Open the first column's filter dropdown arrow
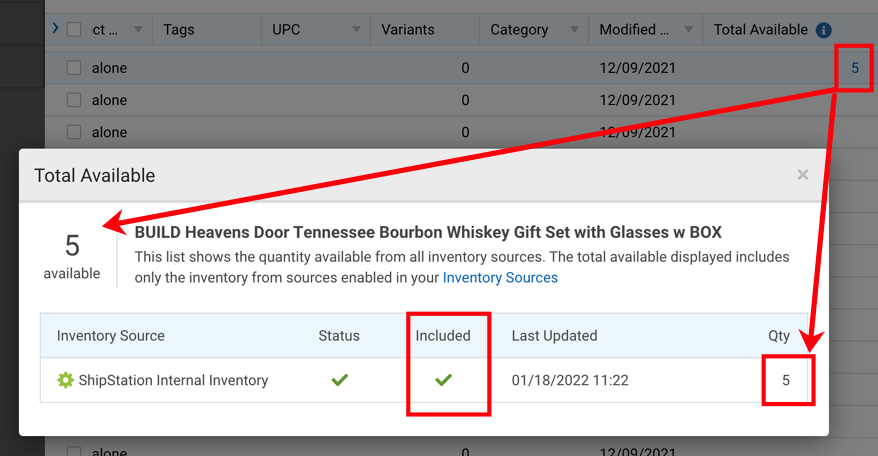878x456 pixels. coord(138,30)
